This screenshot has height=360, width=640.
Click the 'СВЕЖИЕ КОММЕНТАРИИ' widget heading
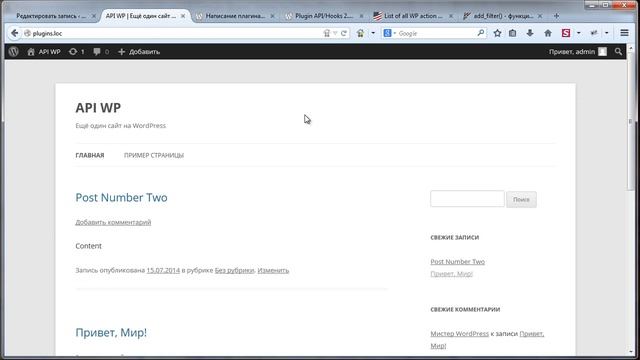click(x=465, y=309)
